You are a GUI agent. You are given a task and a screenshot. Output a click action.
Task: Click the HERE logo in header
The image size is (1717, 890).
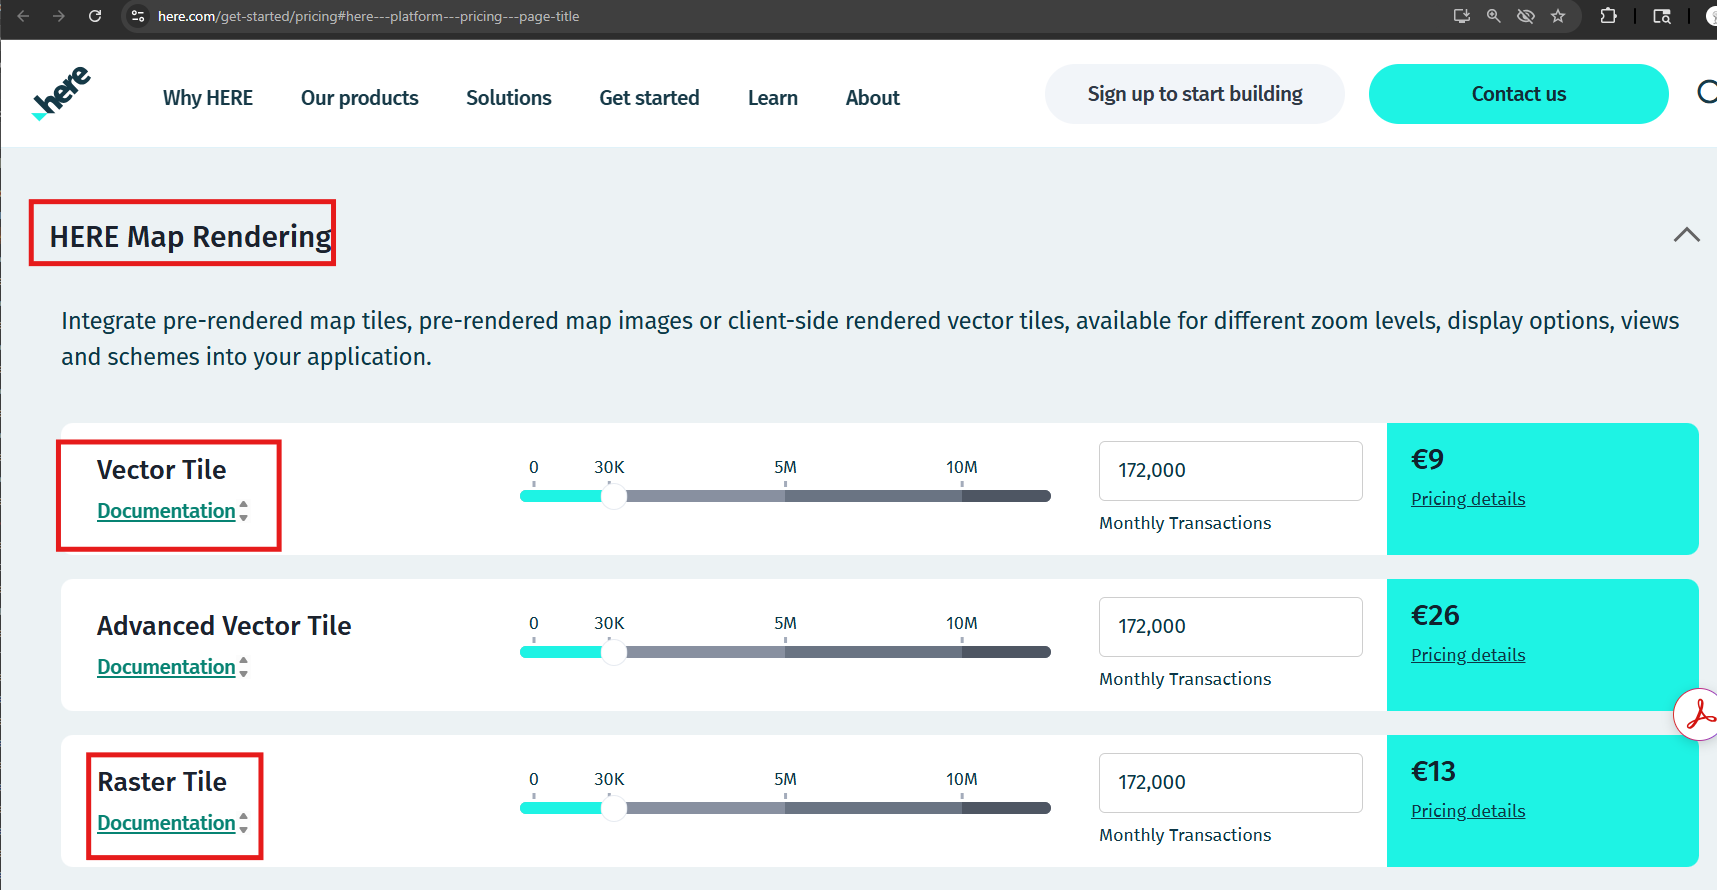click(x=61, y=93)
